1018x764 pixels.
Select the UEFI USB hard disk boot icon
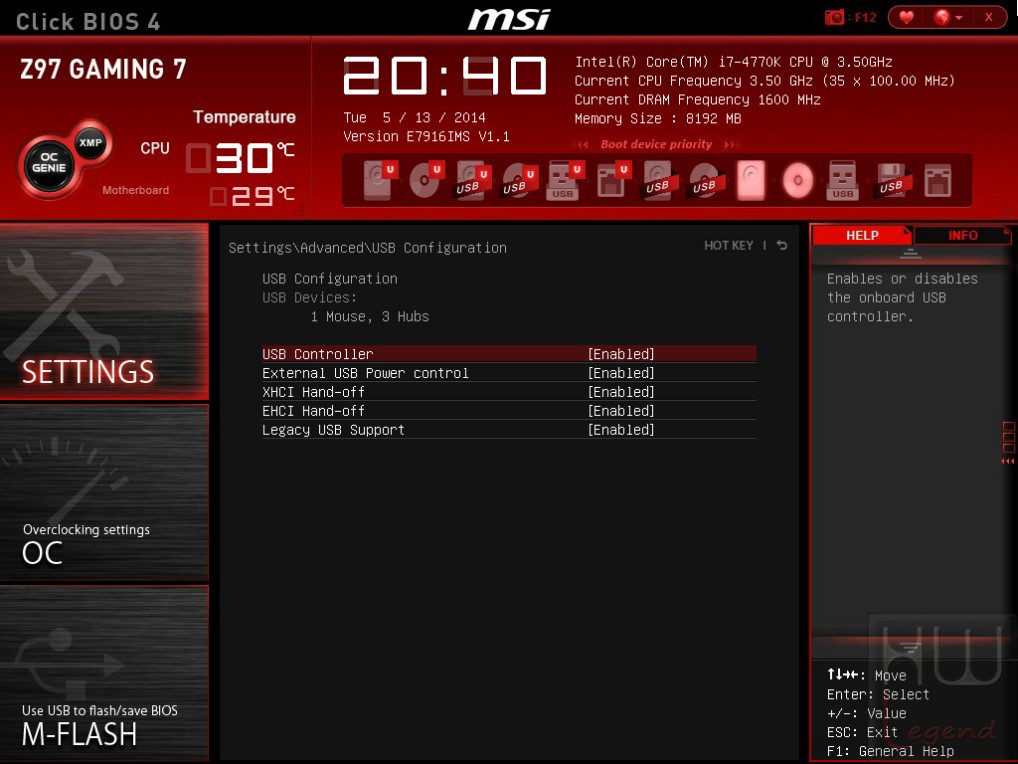[472, 180]
